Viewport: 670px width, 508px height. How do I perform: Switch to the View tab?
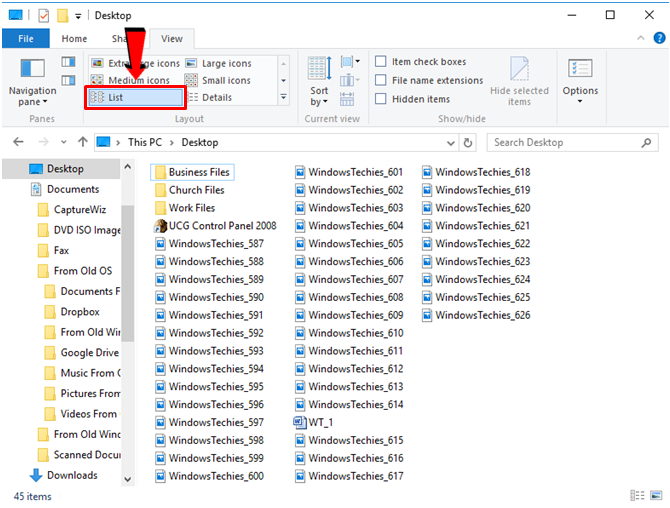click(x=172, y=38)
